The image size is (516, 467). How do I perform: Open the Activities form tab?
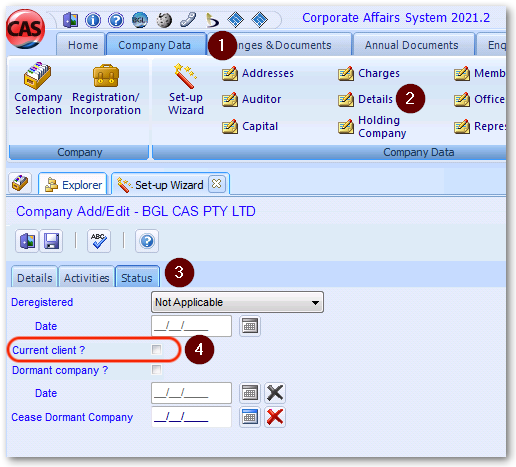pyautogui.click(x=87, y=277)
